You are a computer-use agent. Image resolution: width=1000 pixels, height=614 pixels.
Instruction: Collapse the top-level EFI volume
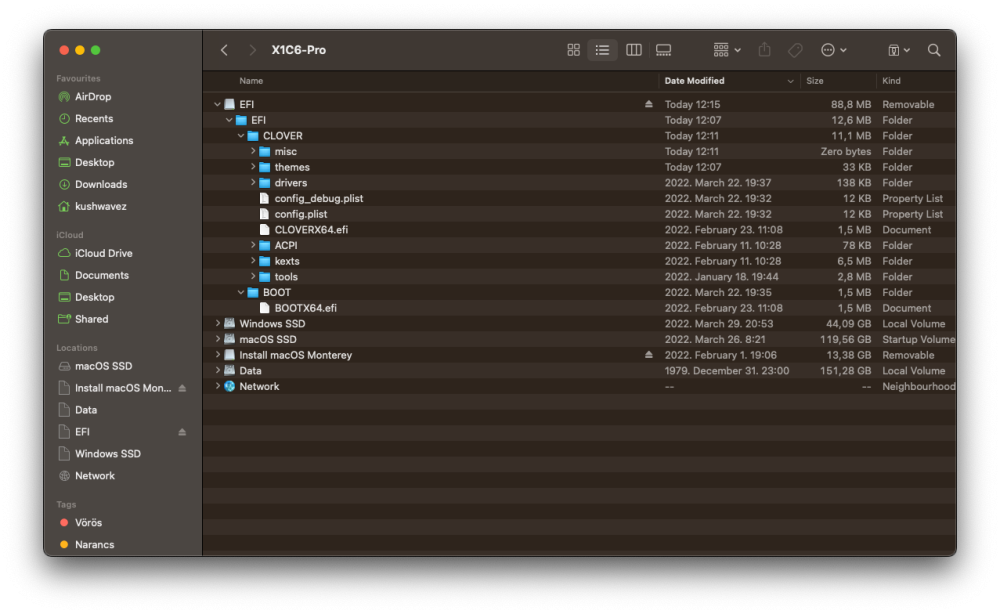tap(217, 104)
